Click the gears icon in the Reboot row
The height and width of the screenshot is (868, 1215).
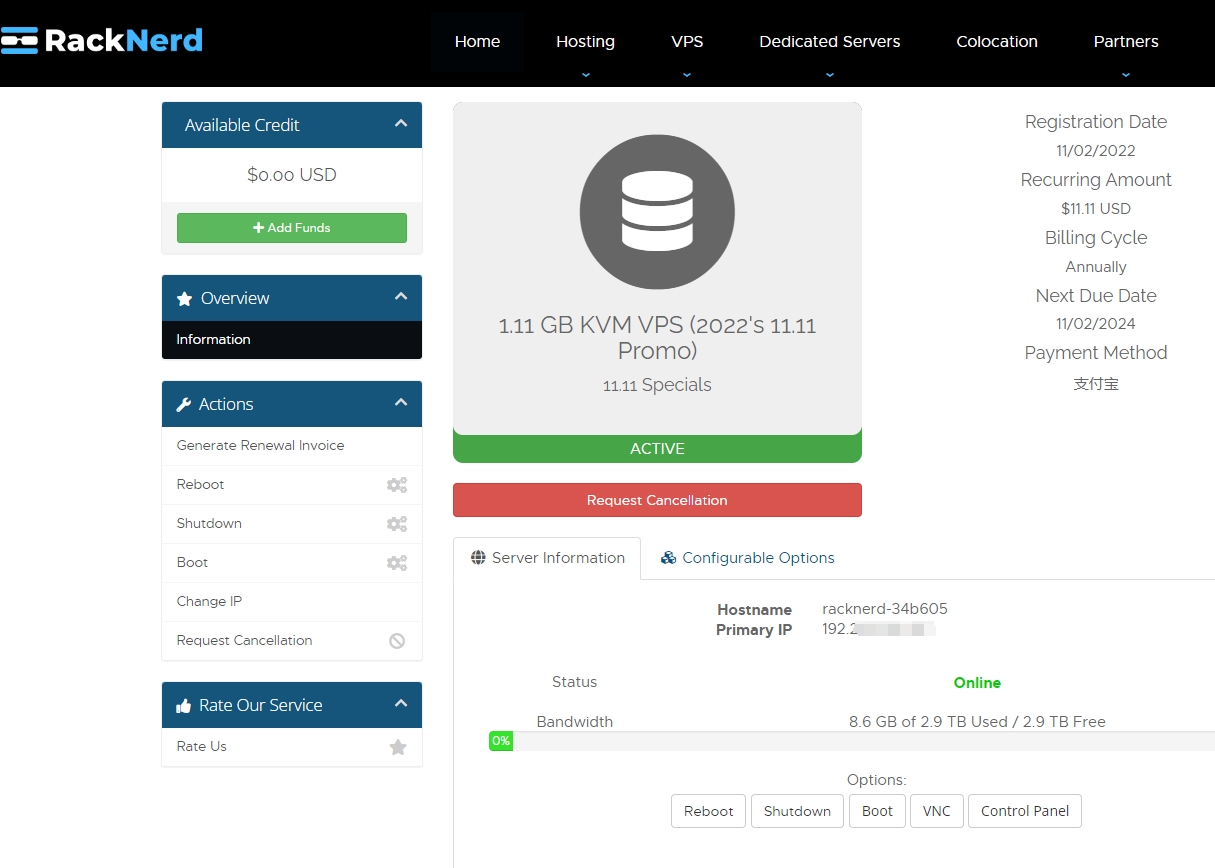point(397,485)
